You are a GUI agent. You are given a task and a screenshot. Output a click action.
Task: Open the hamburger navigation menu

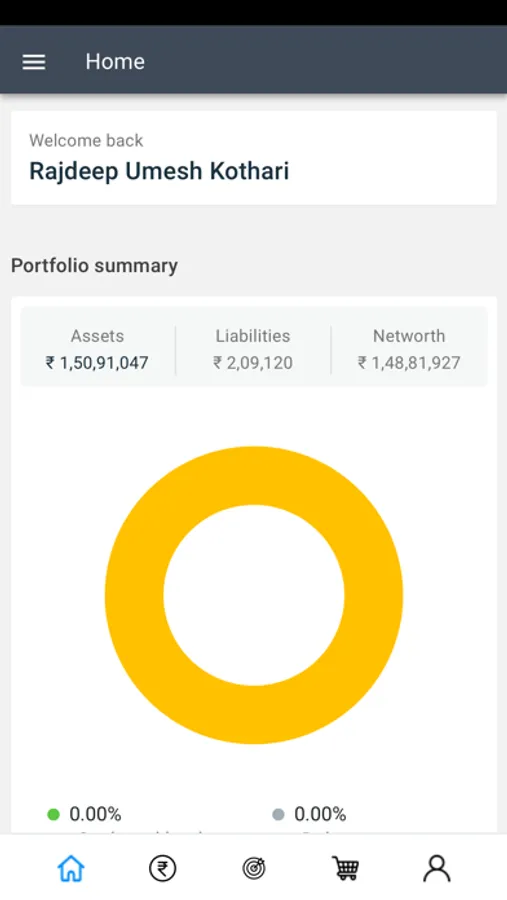[x=34, y=62]
